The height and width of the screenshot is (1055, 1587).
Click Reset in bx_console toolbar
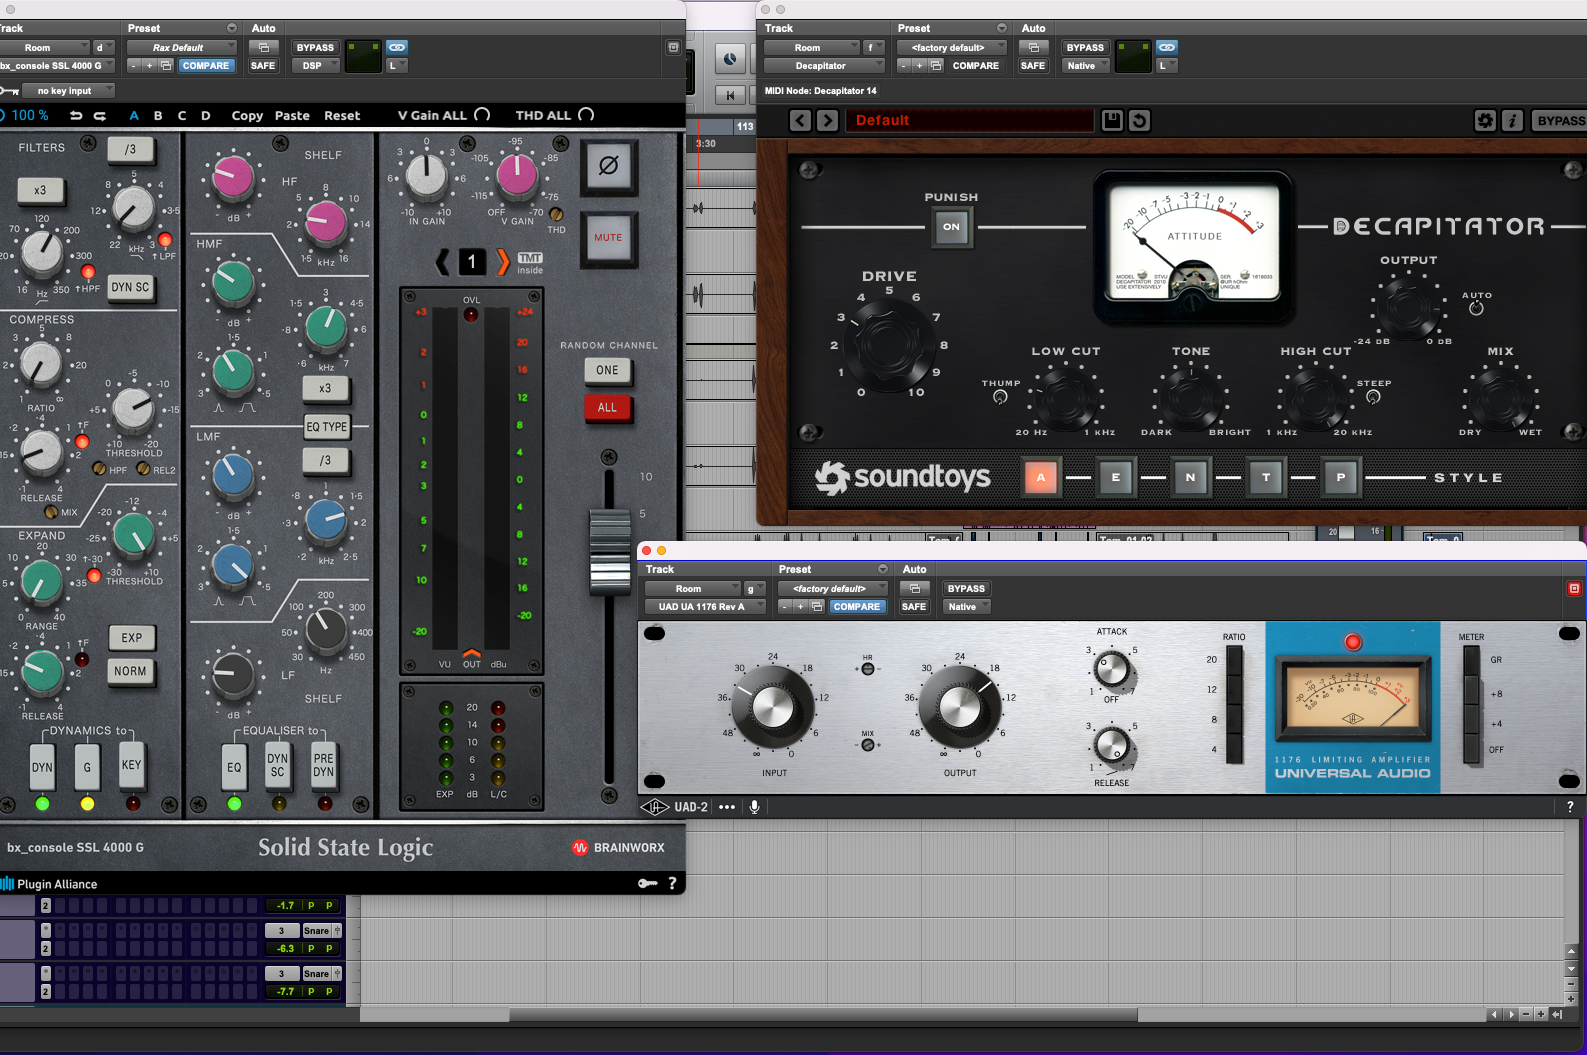click(342, 115)
